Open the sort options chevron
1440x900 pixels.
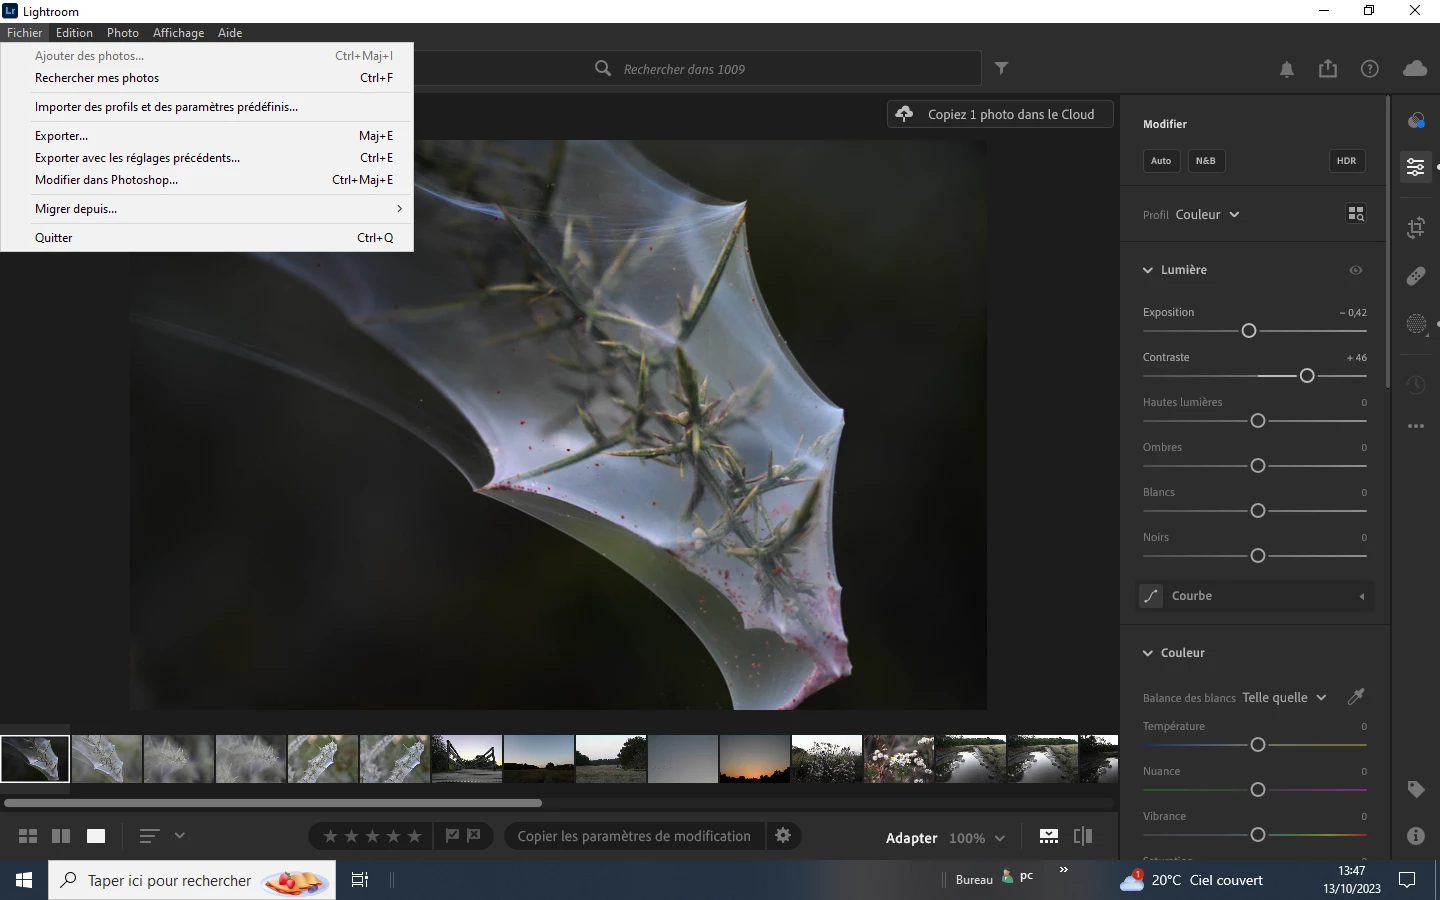pos(180,836)
